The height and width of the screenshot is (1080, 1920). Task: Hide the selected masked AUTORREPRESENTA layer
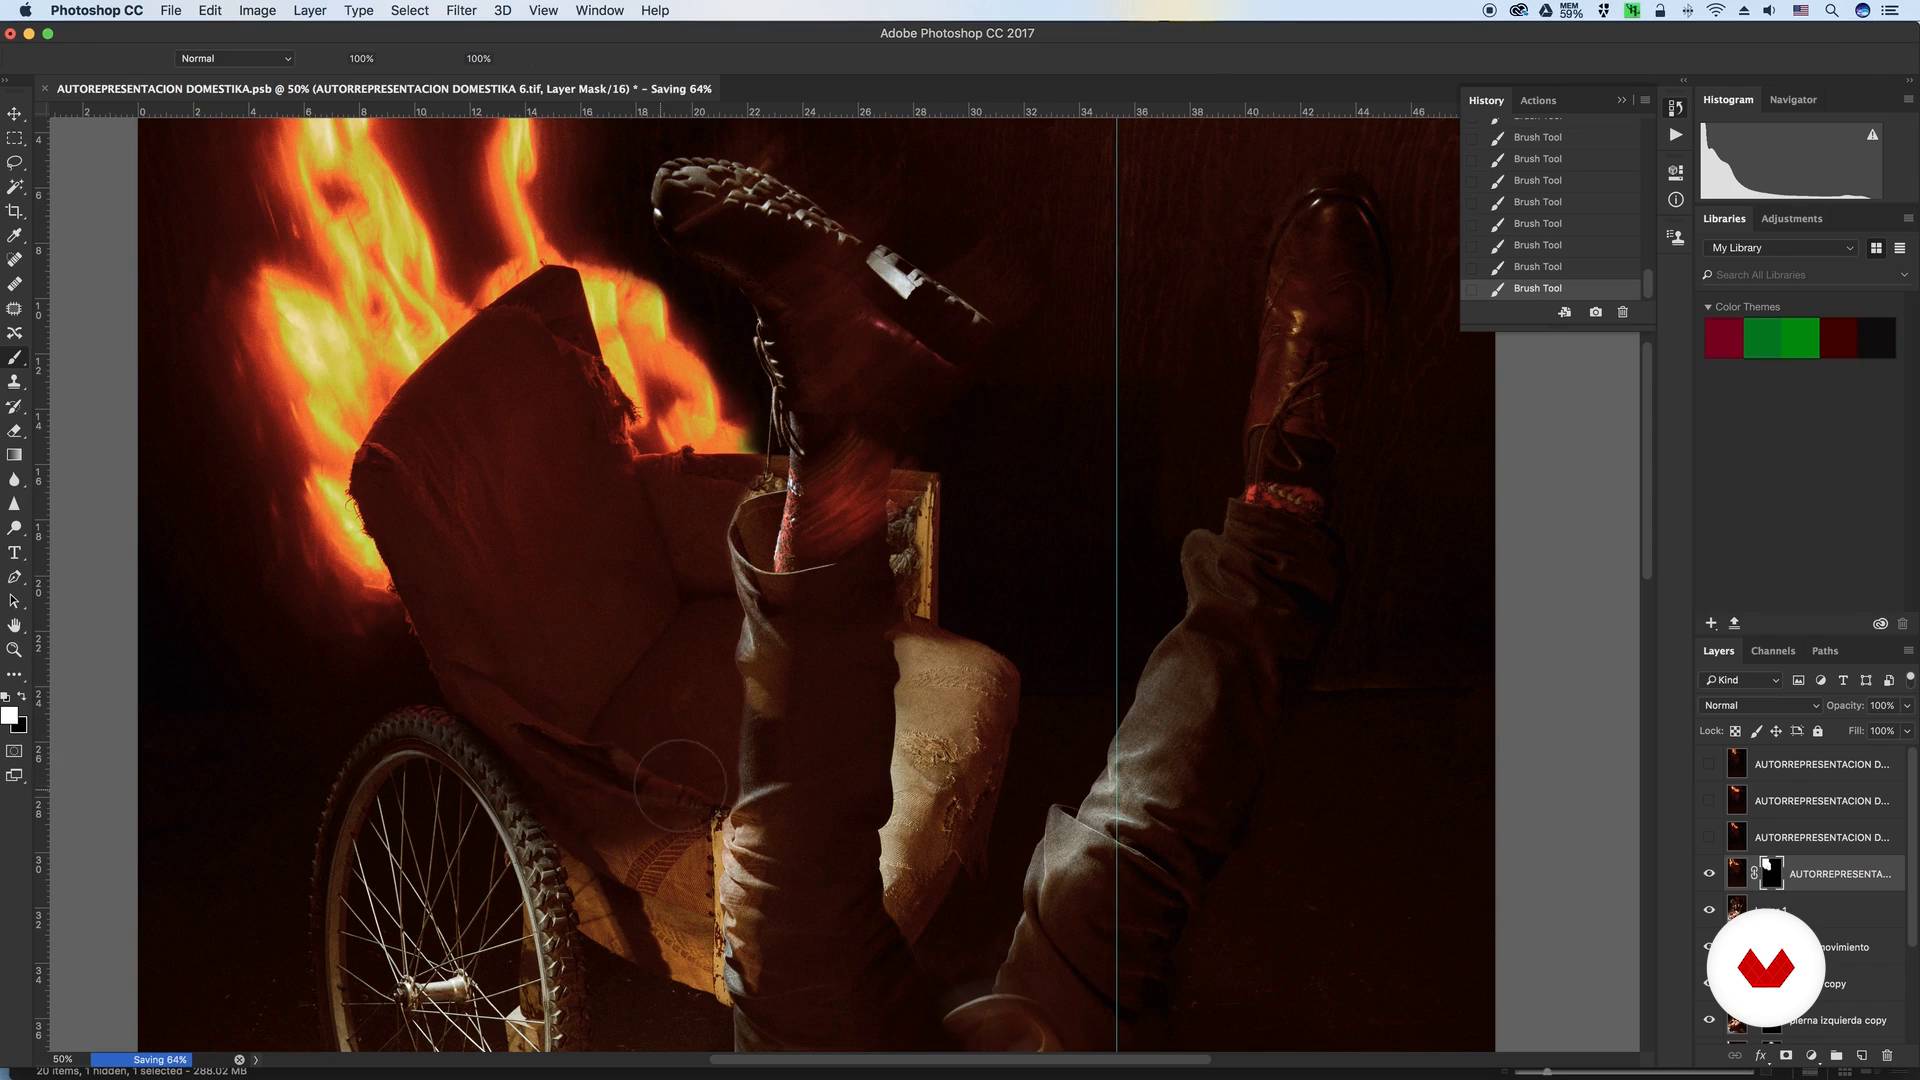coord(1709,873)
